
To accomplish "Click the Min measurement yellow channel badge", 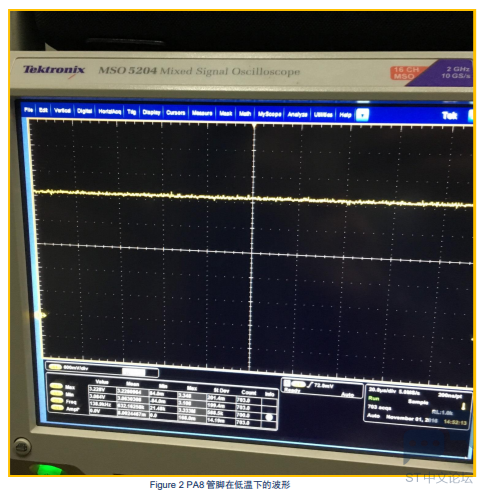I will (x=56, y=393).
